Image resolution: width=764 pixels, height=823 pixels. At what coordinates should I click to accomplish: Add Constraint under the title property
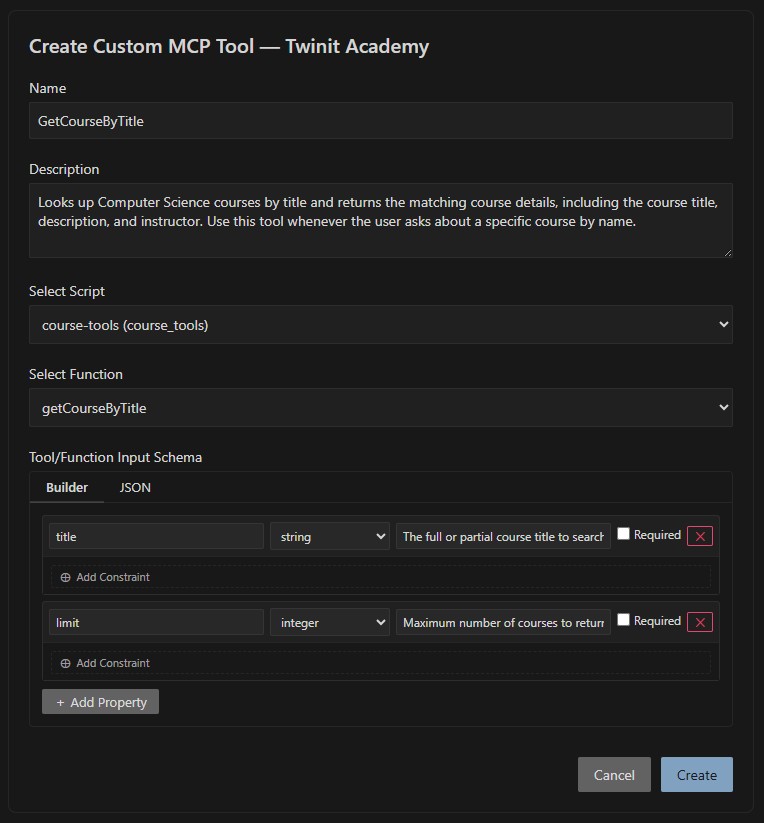380,577
